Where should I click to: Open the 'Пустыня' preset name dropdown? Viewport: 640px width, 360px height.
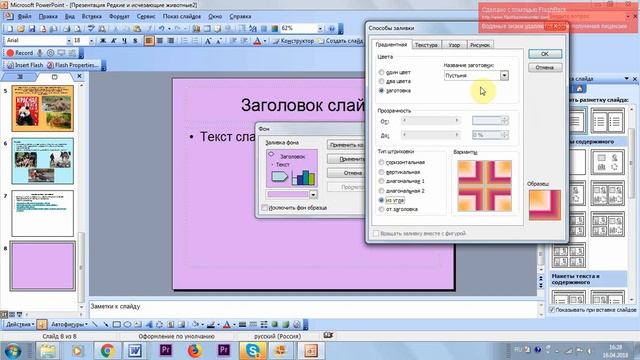(x=504, y=76)
